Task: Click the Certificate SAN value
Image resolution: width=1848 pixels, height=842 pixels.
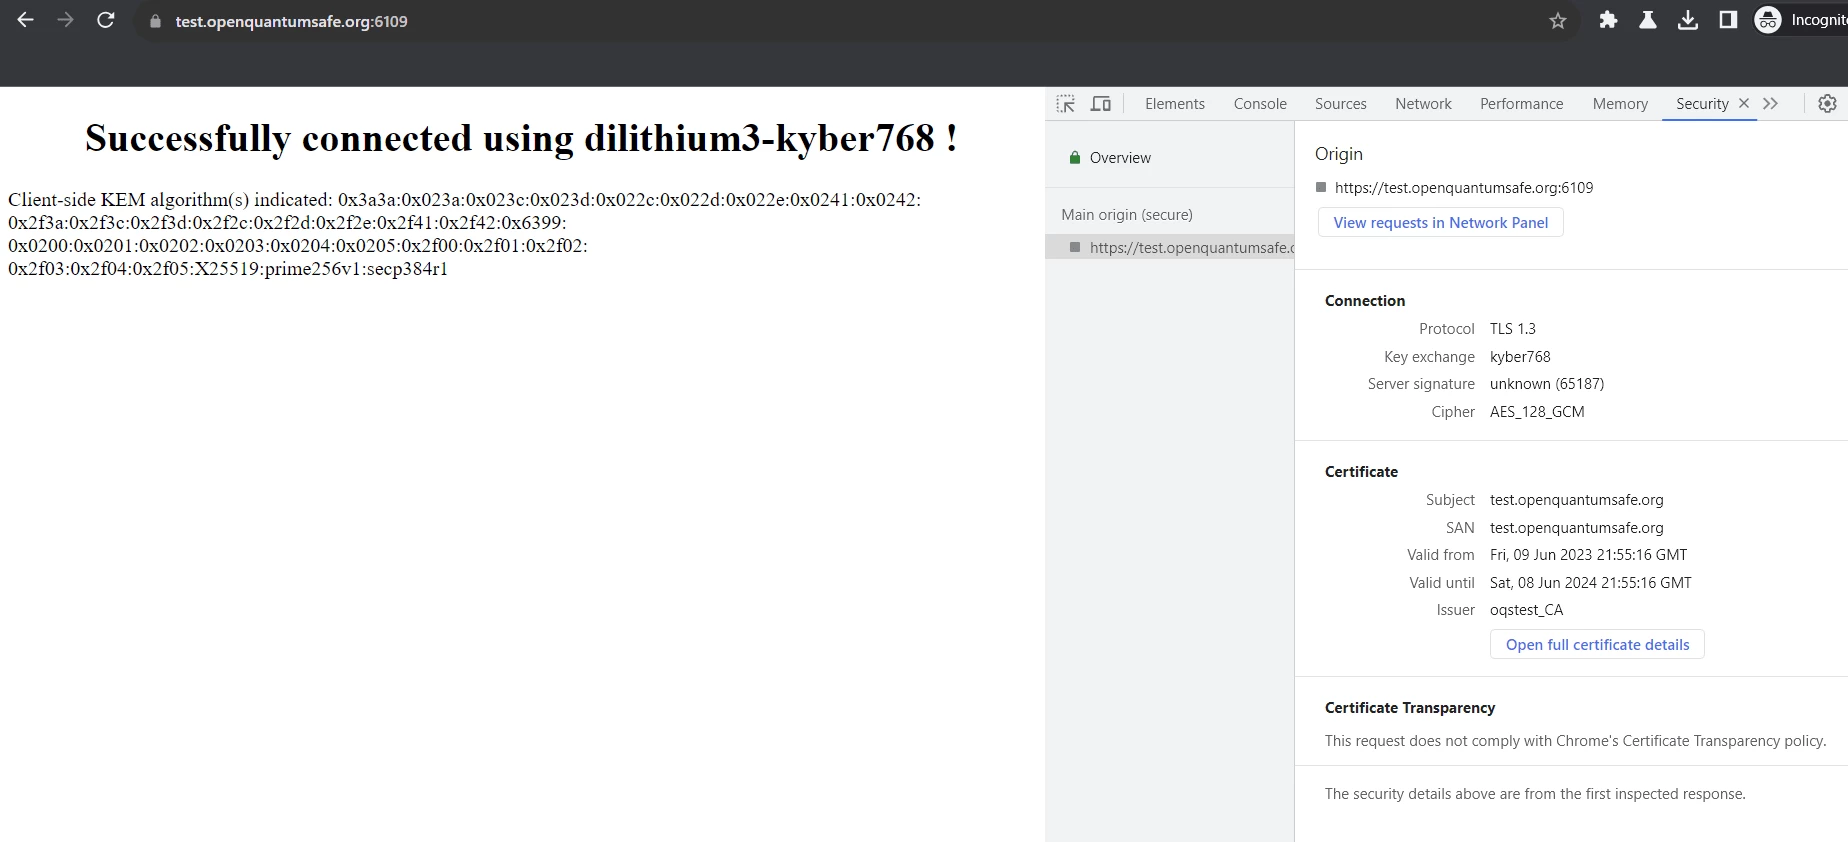Action: 1576,528
